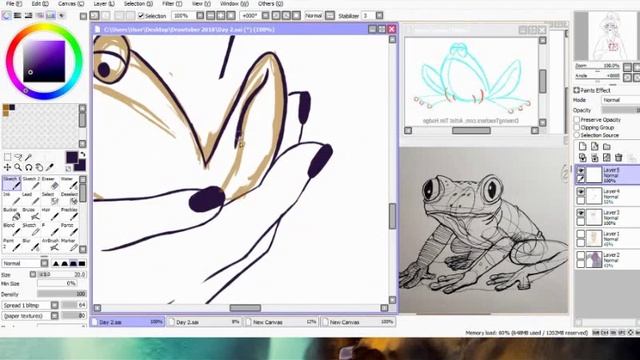Enable Clipping Group checkbox
640x360 pixels.
(577, 127)
